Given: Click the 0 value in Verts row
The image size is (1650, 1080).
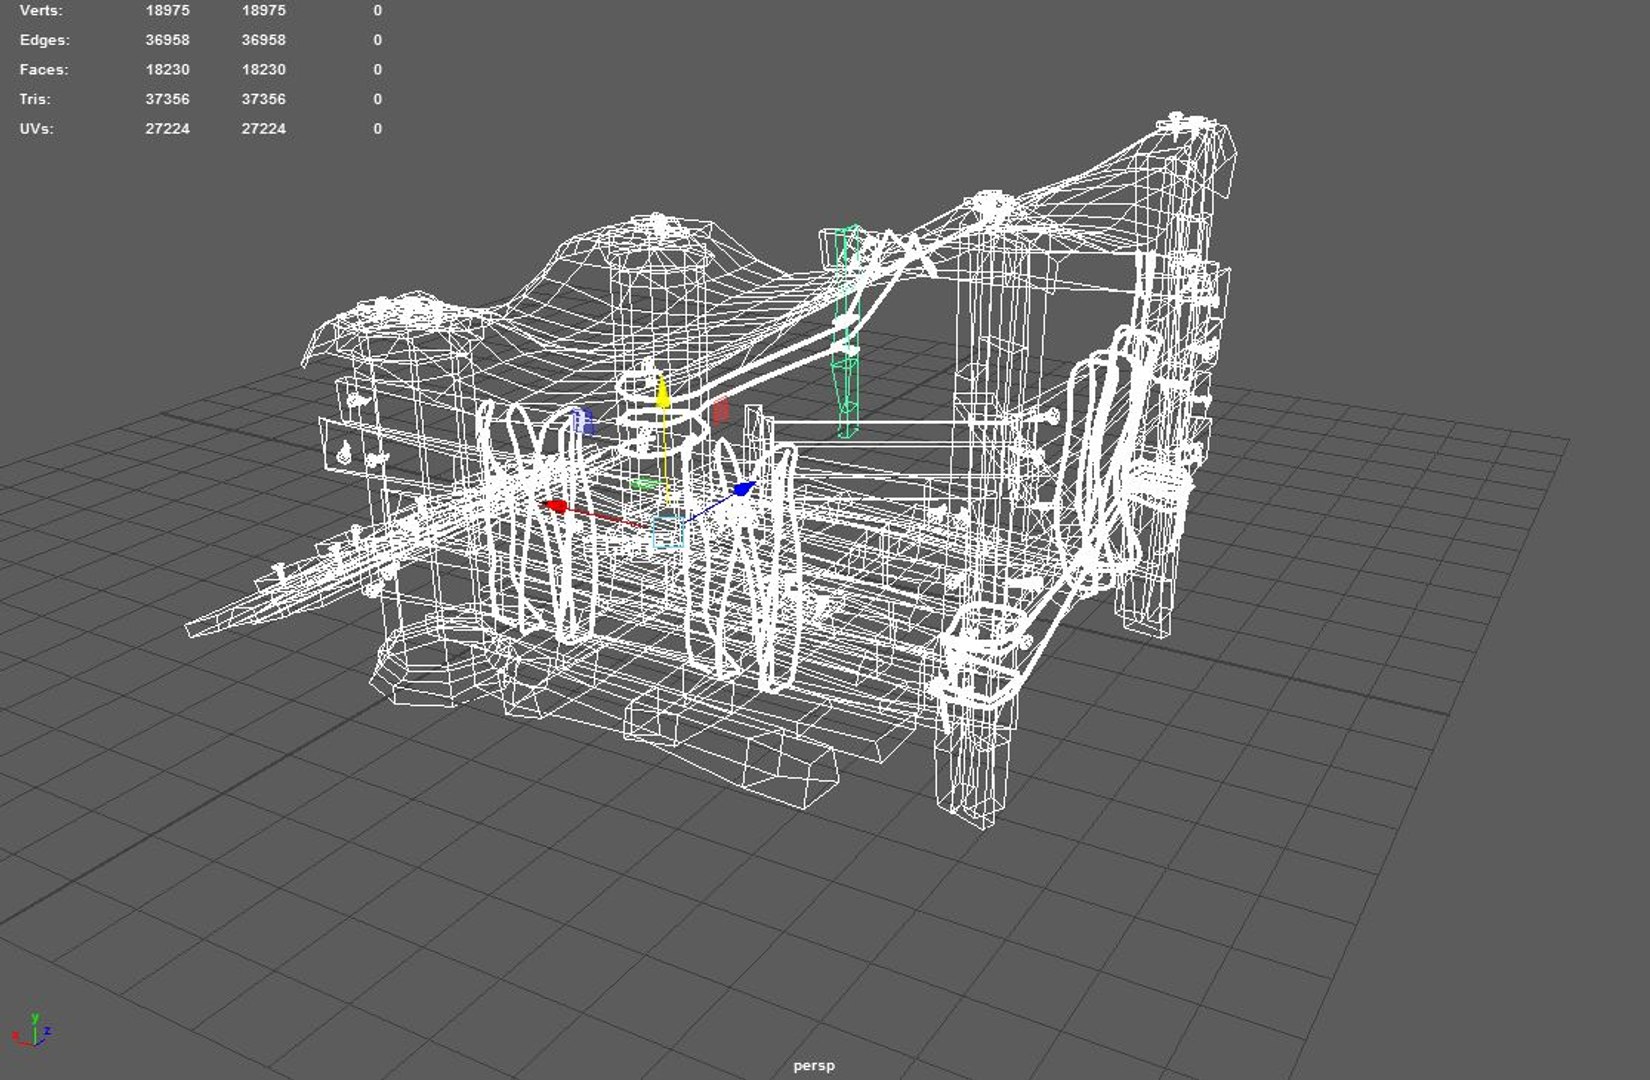Looking at the screenshot, I should click(377, 10).
